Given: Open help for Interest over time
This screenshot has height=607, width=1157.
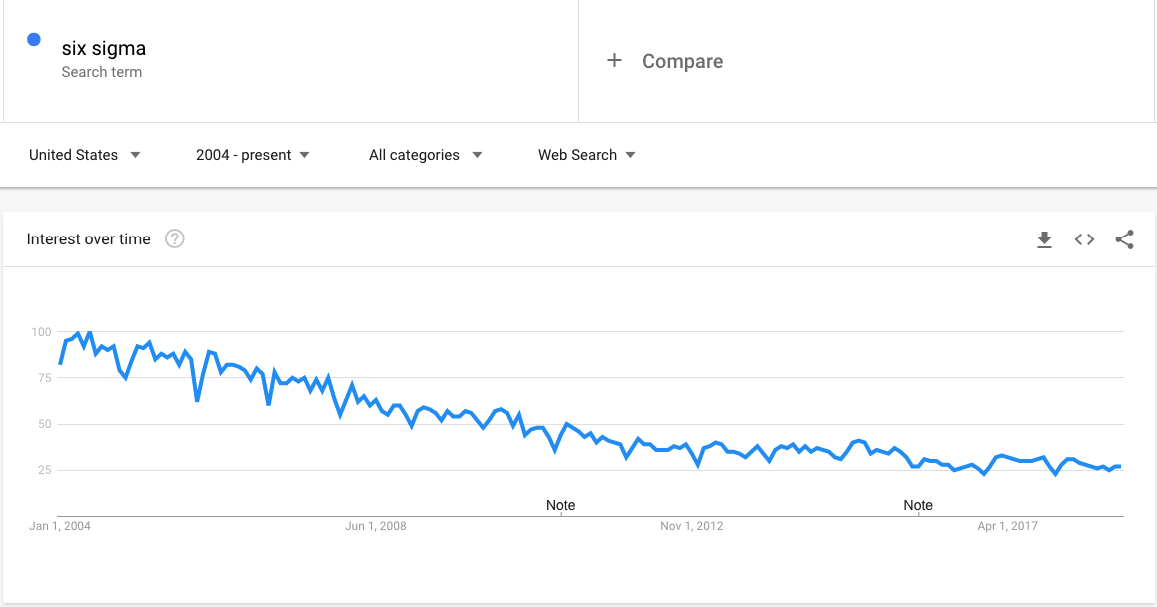Looking at the screenshot, I should click(175, 239).
